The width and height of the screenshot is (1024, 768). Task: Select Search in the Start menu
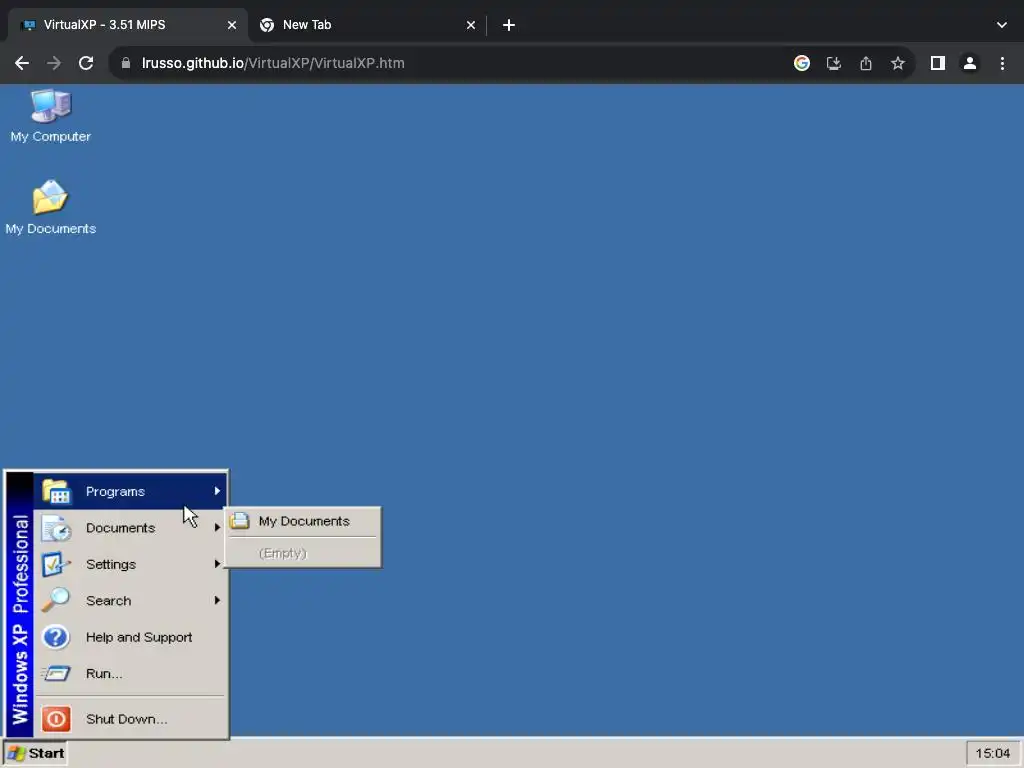130,600
